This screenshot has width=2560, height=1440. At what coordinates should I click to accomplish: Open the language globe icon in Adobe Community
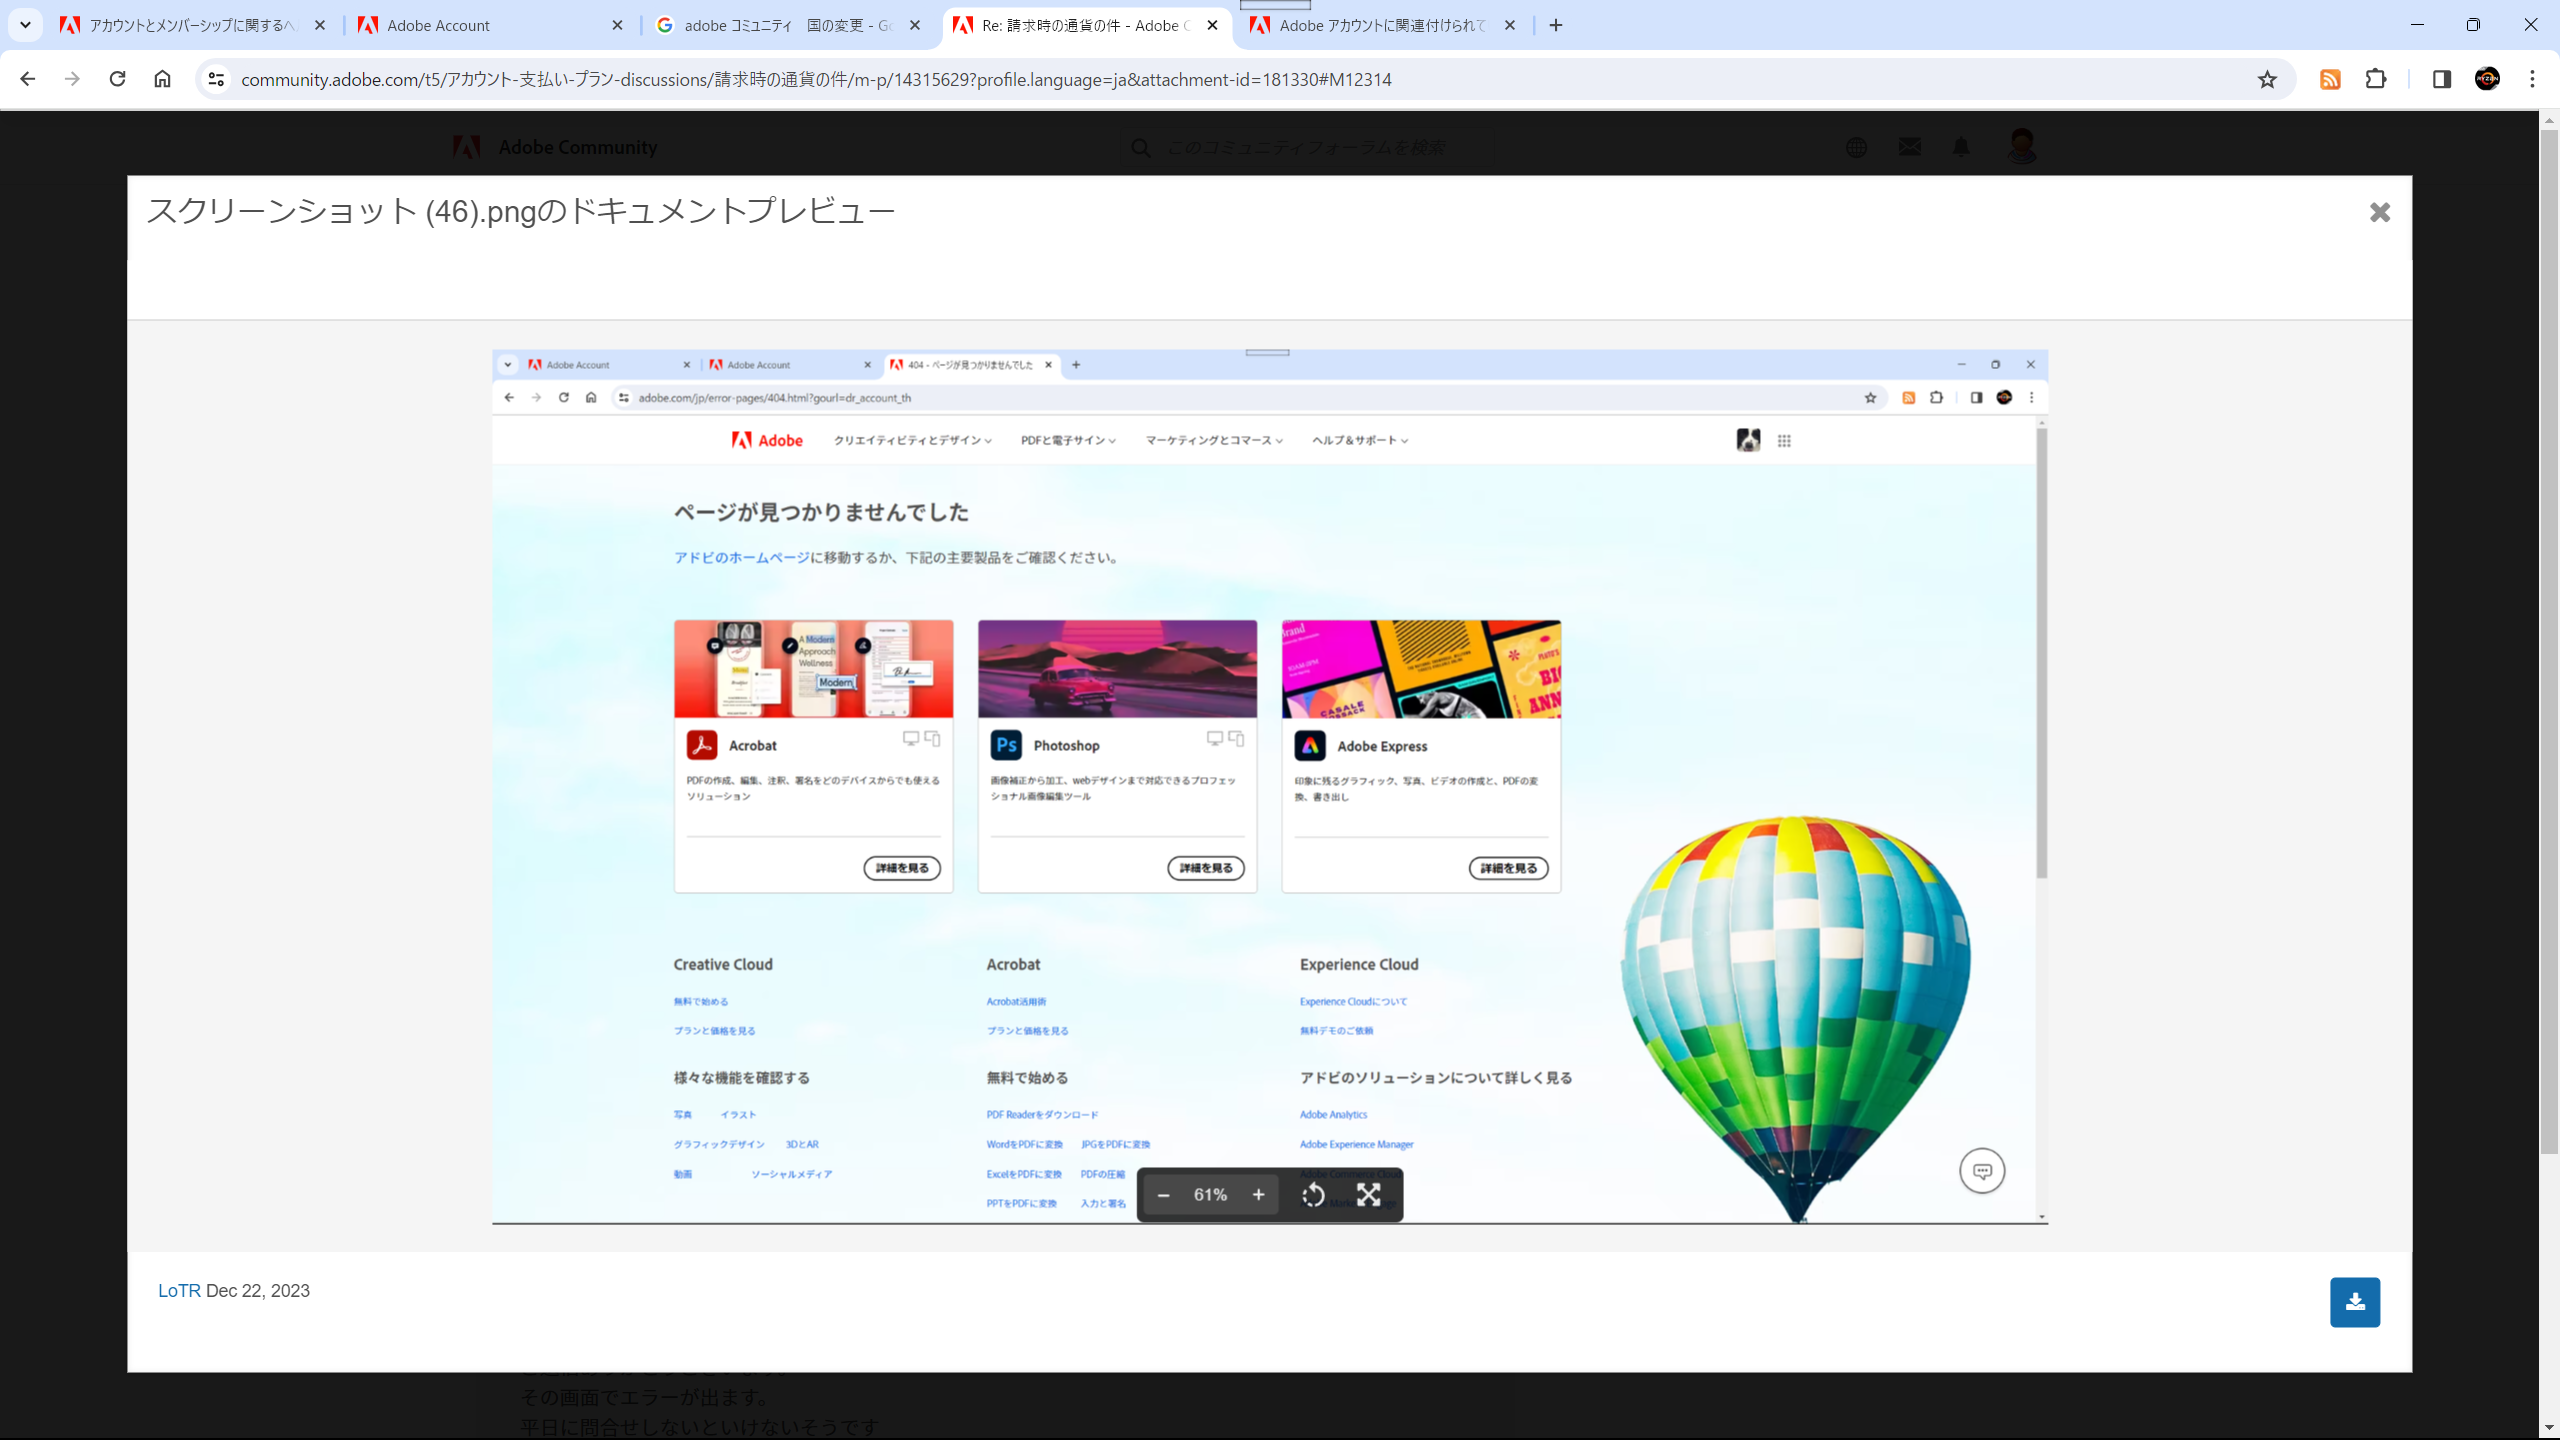pyautogui.click(x=1856, y=147)
